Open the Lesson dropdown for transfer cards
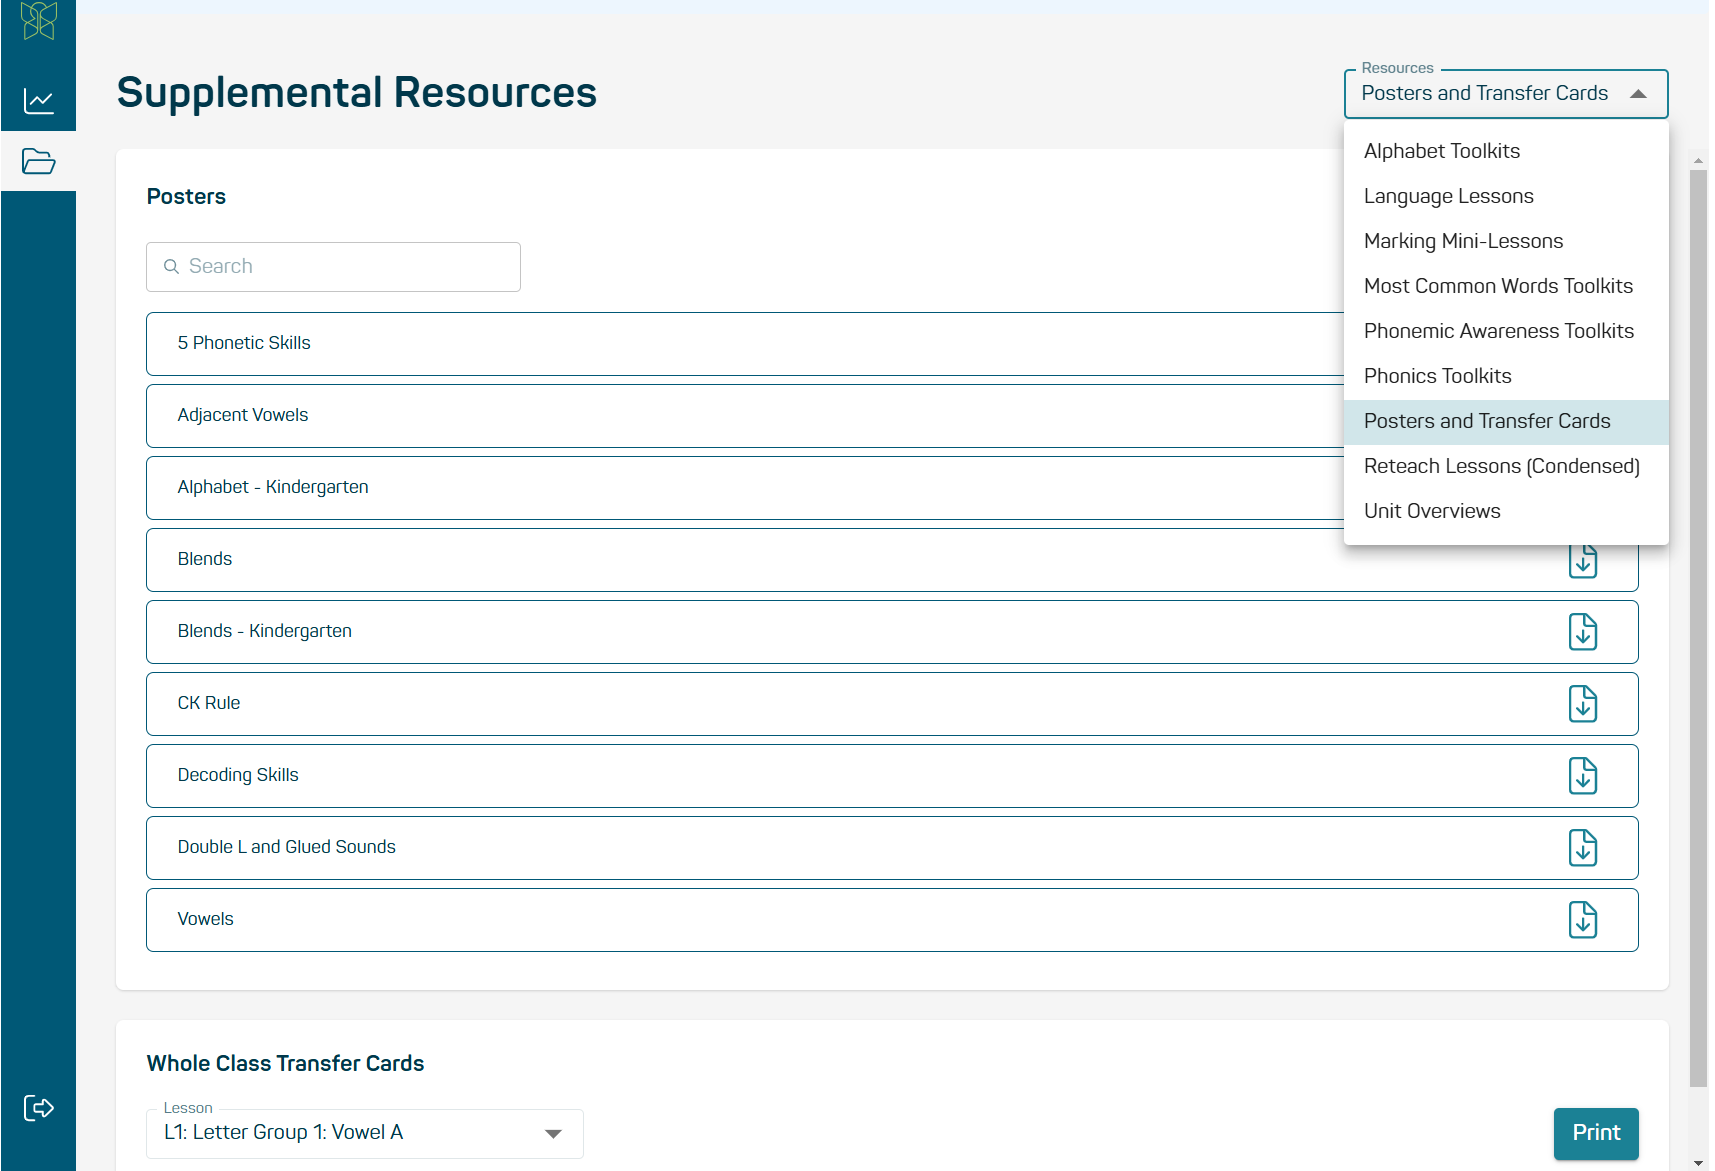1715x1171 pixels. tap(552, 1133)
